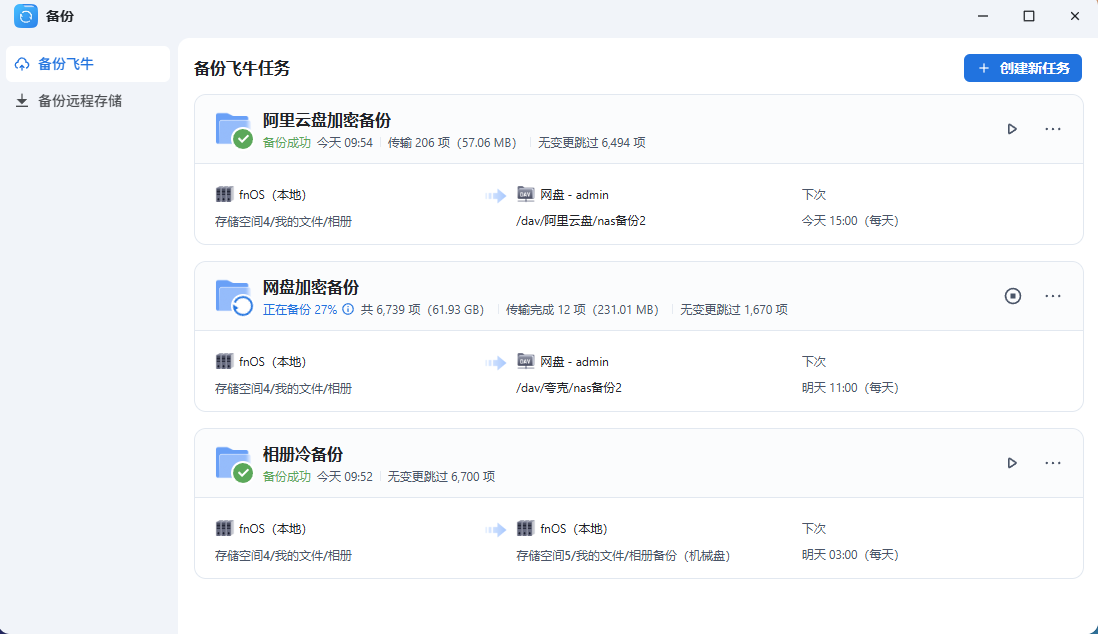The height and width of the screenshot is (634, 1098).
Task: Click path 存储空间5/我的文件/相册备份（机械盘）
Action: [623, 555]
